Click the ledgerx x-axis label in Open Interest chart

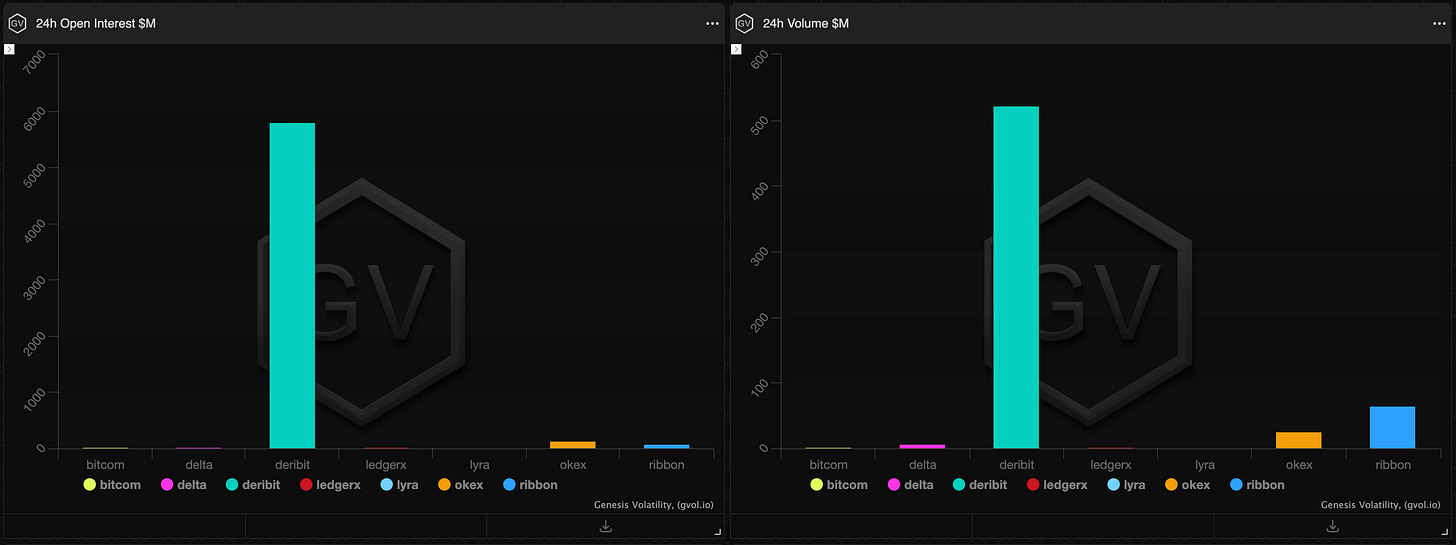coord(385,465)
